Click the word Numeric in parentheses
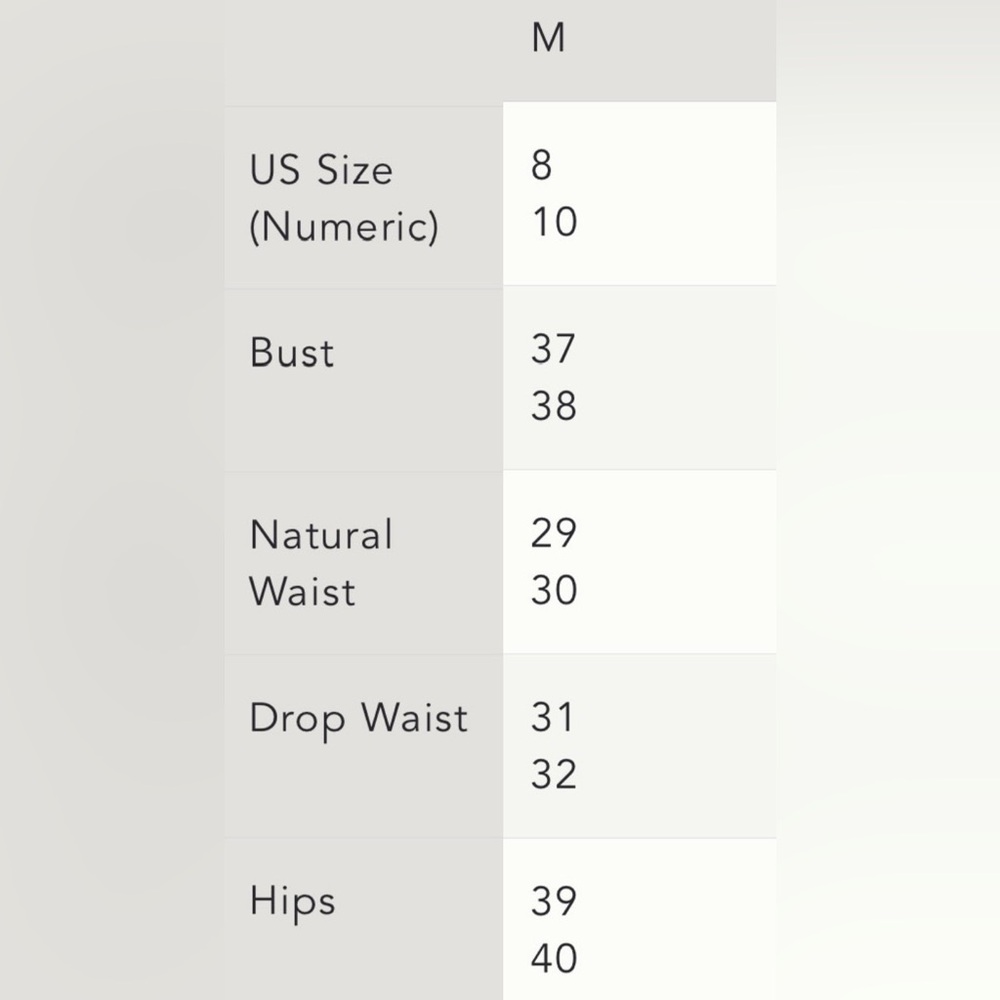Screen dimensions: 1000x1000 click(344, 226)
